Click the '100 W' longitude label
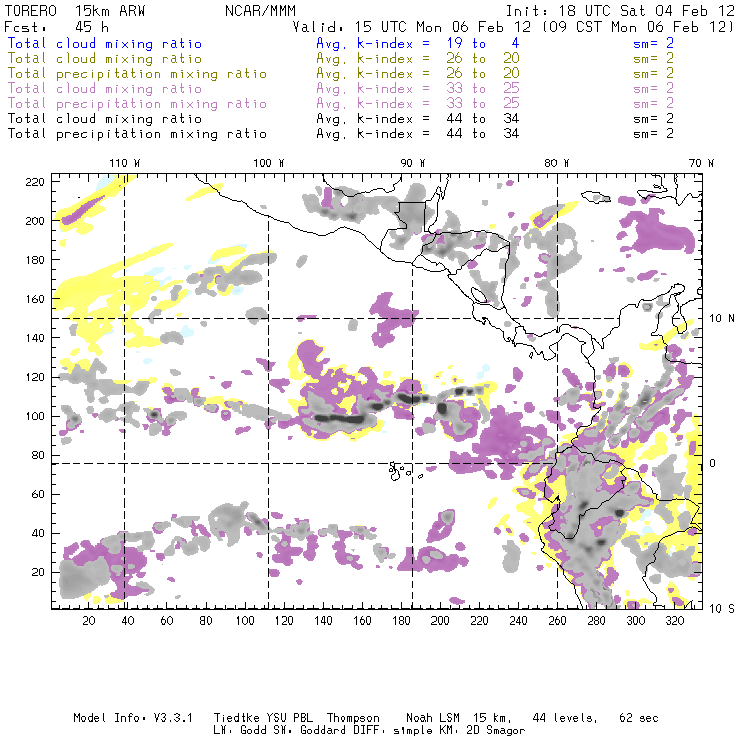Image resolution: width=740 pixels, height=740 pixels. (269, 163)
